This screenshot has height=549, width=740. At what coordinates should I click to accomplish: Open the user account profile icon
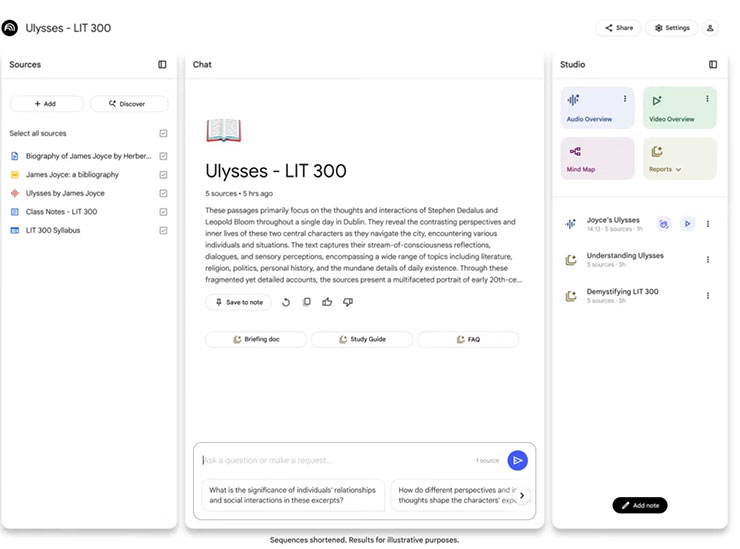(711, 28)
